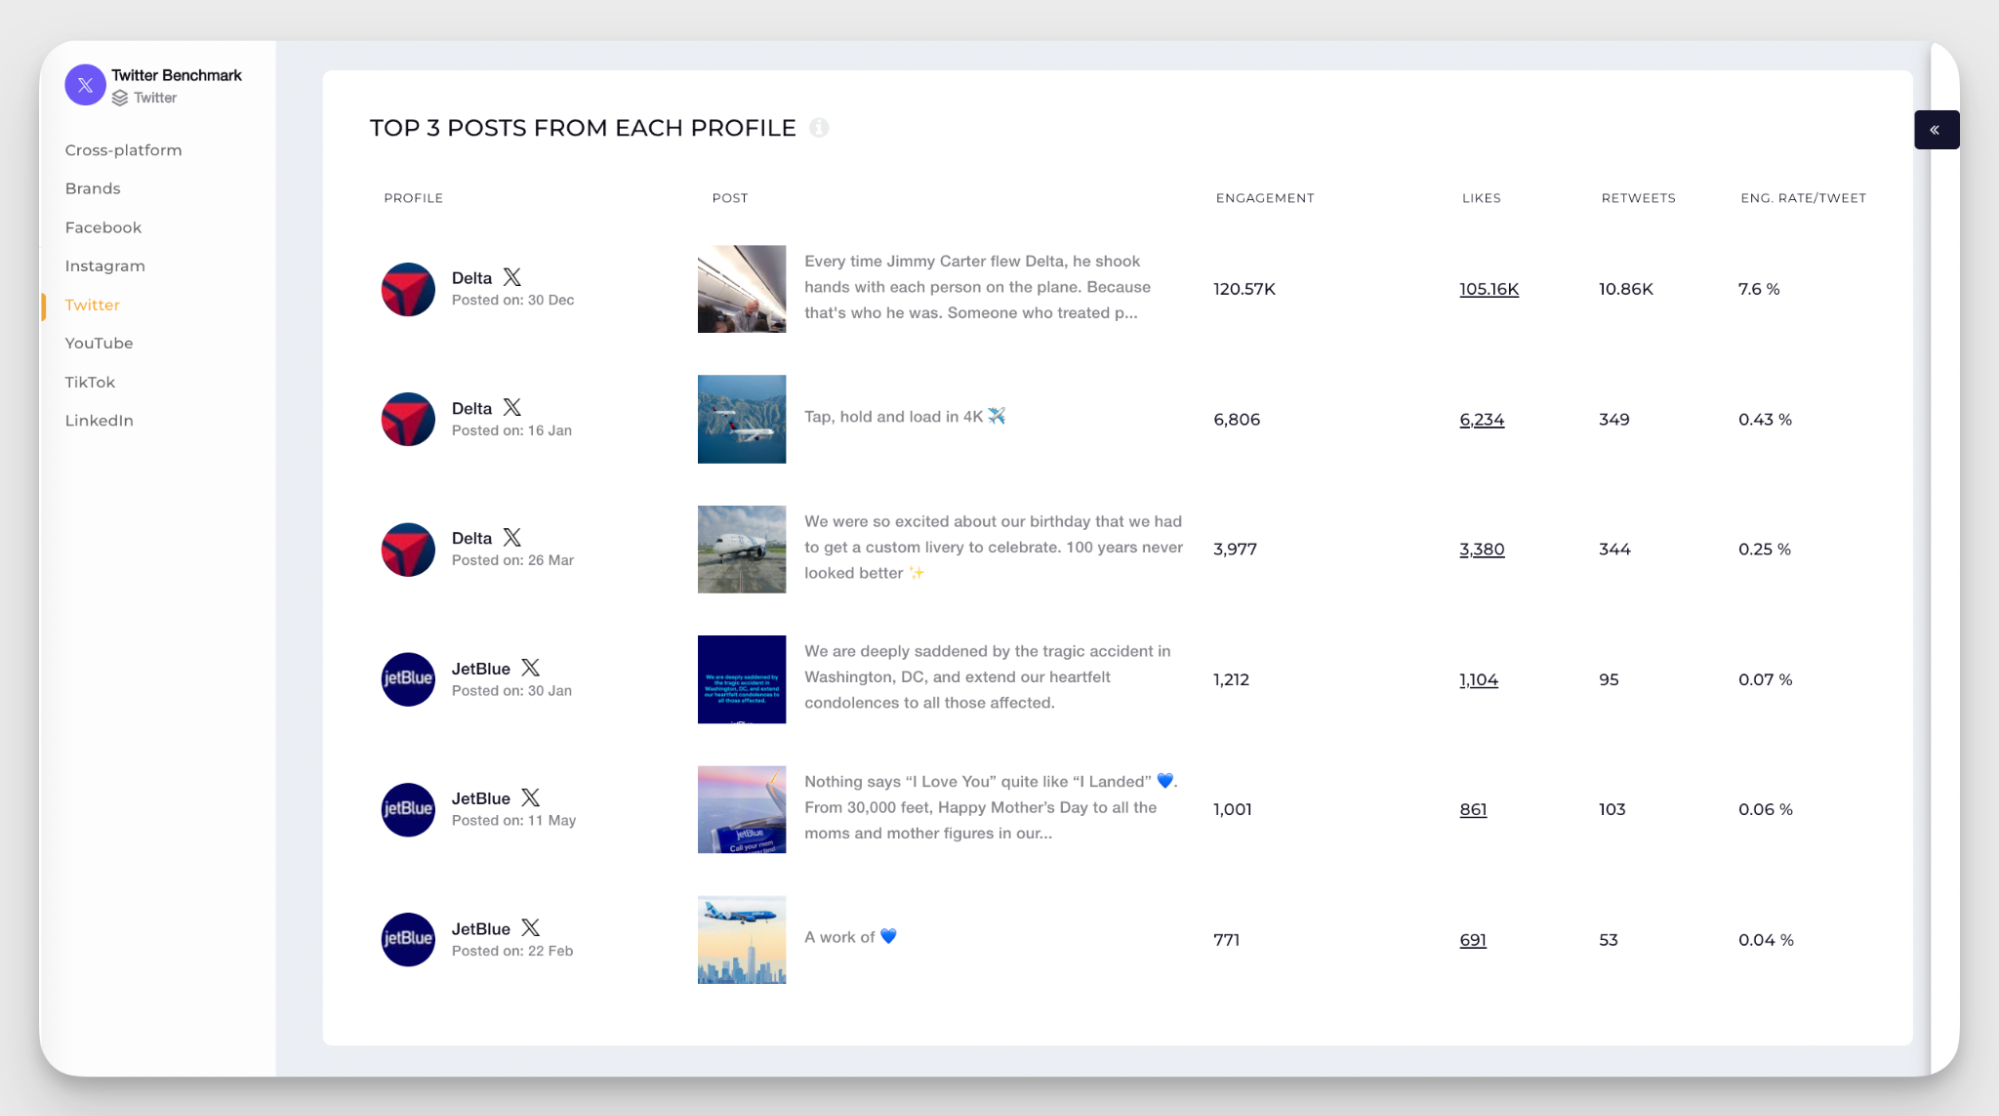Go to the Instagram section
Screen dimensions: 1999x1116
pyautogui.click(x=104, y=265)
